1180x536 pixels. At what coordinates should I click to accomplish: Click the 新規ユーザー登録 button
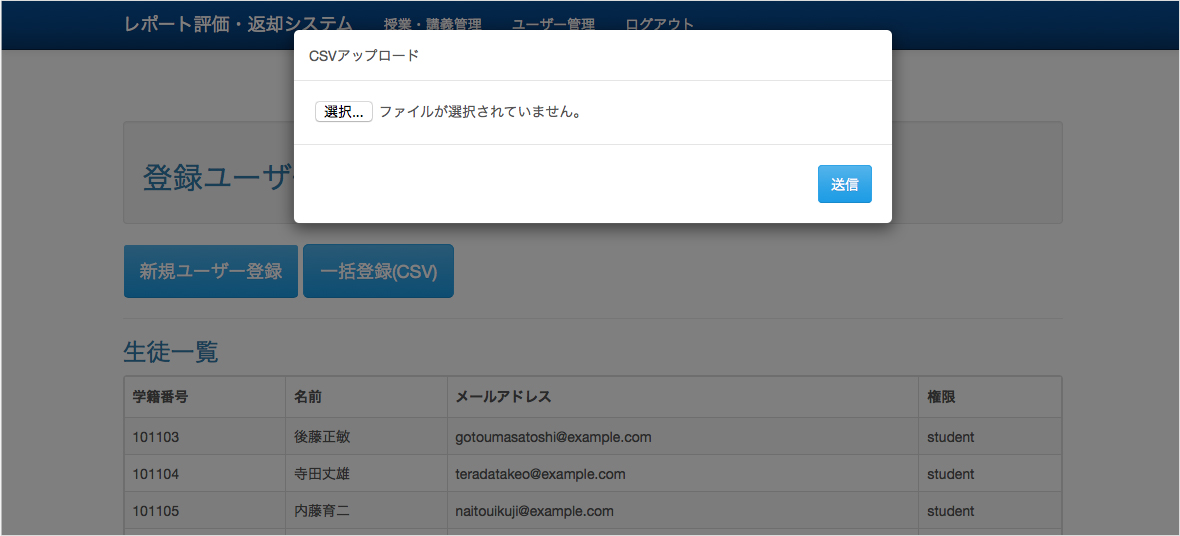click(211, 271)
